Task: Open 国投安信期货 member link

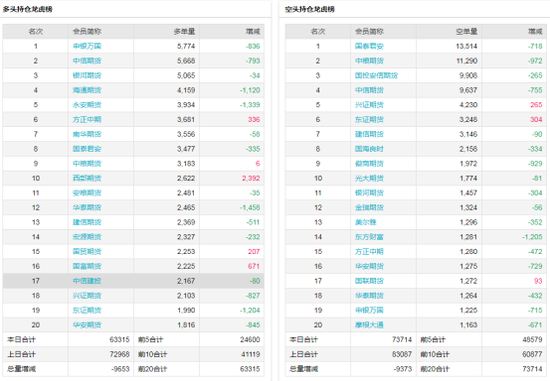Action: coord(376,75)
